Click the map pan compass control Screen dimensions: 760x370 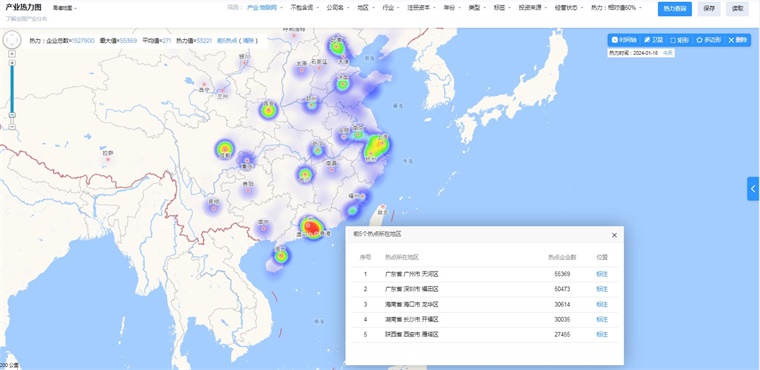click(x=12, y=40)
